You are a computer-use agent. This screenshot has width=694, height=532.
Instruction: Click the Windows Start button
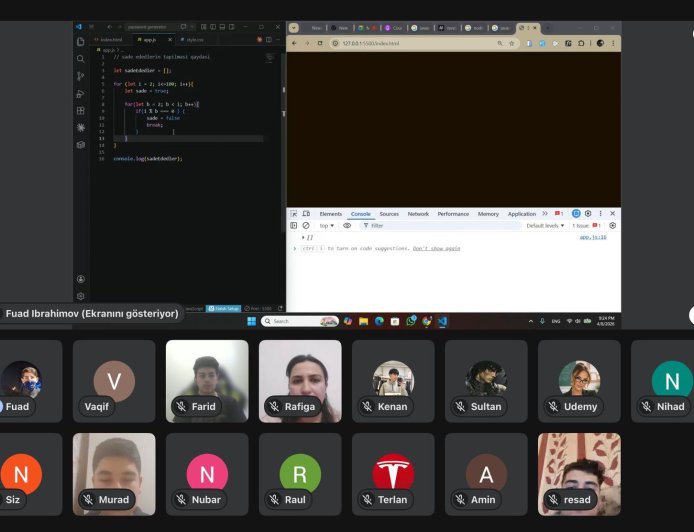(251, 321)
